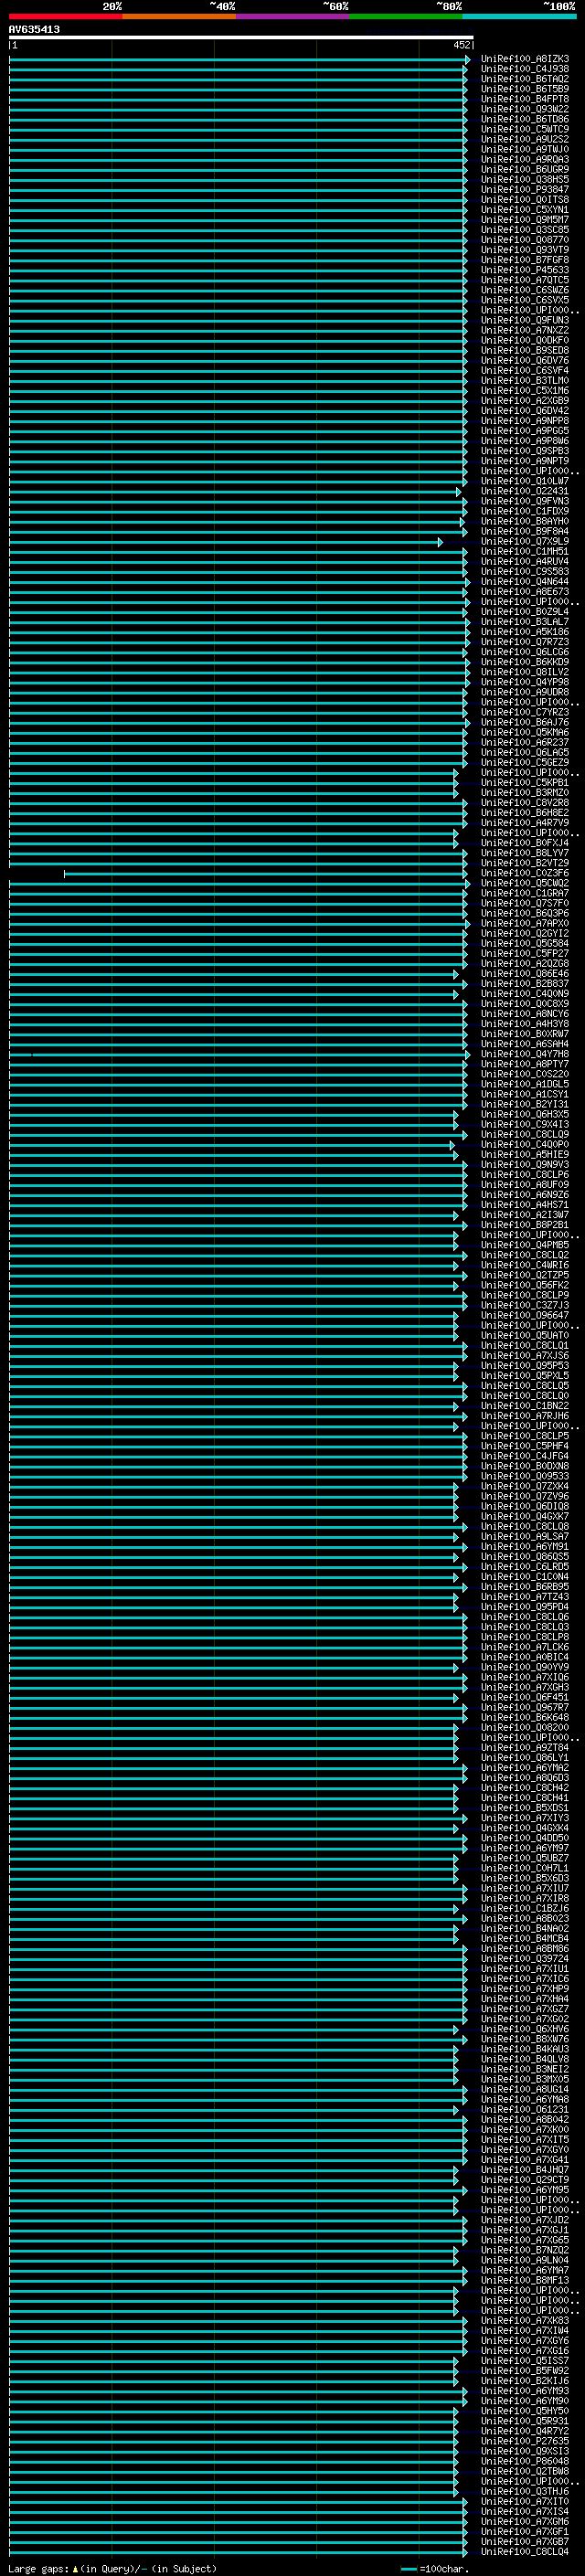This screenshot has height=2576, width=585.
Task: Click hit label UniRef100_B8MF13
Action: click(524, 2280)
